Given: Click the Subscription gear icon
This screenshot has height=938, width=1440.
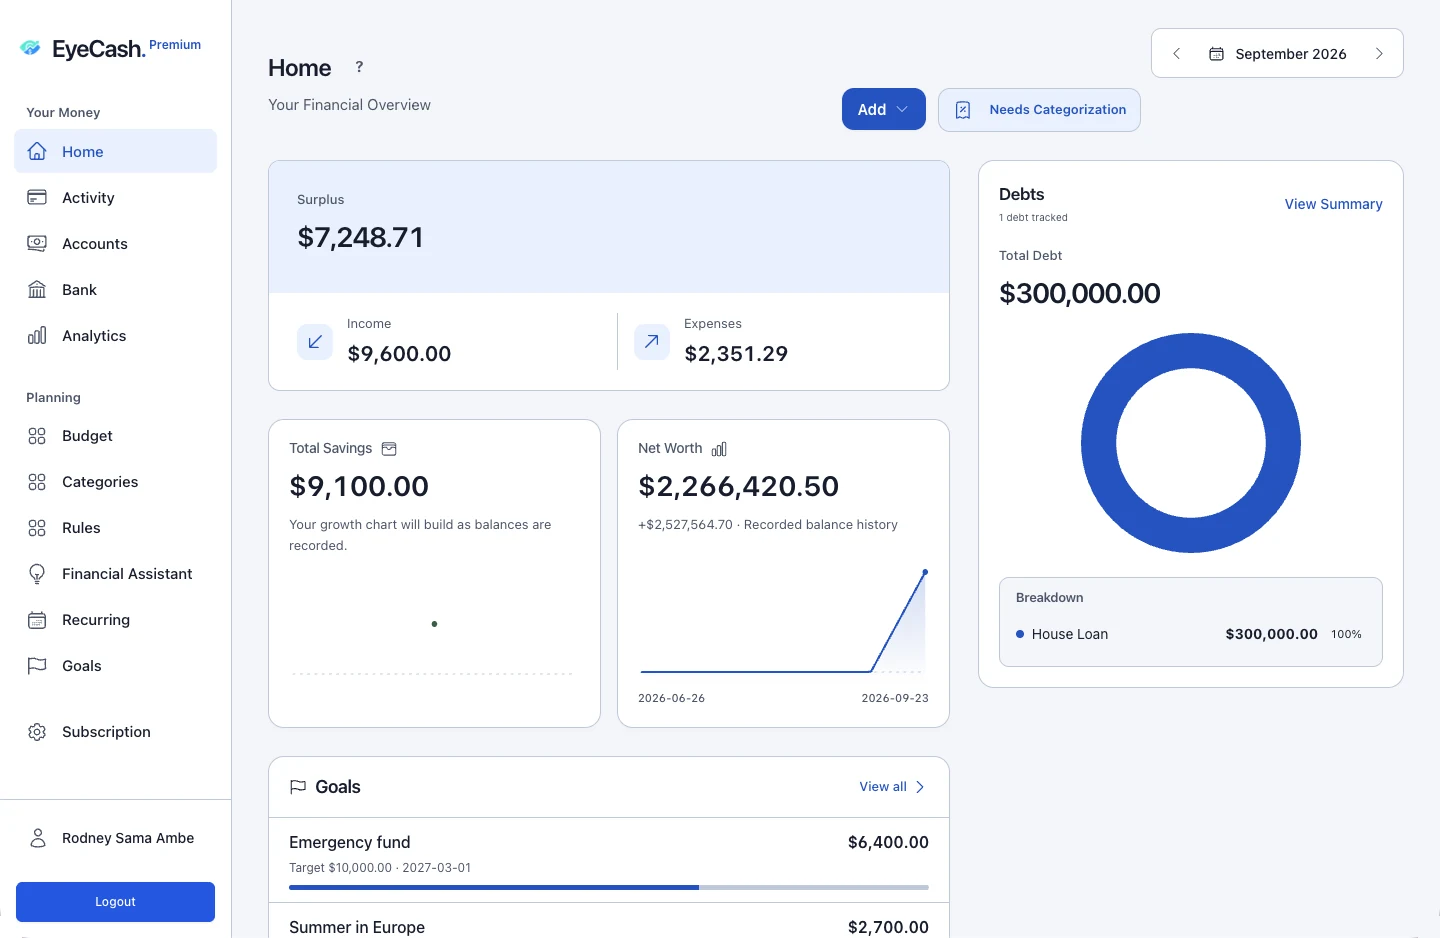Looking at the screenshot, I should (37, 732).
